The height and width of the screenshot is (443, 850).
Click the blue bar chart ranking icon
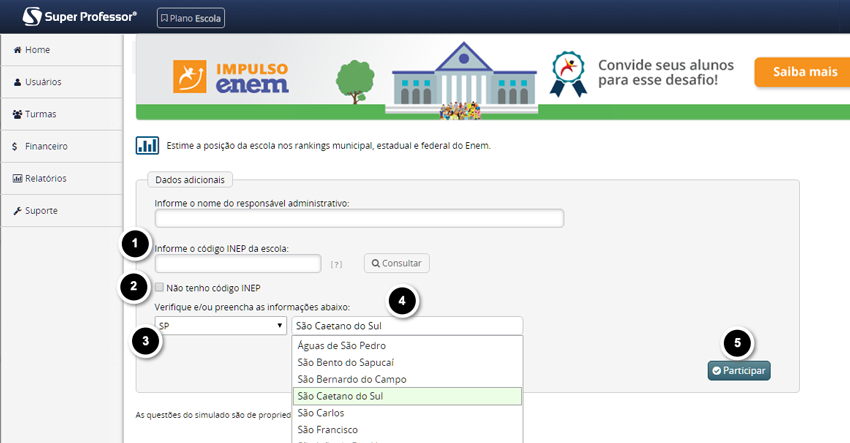(x=147, y=145)
